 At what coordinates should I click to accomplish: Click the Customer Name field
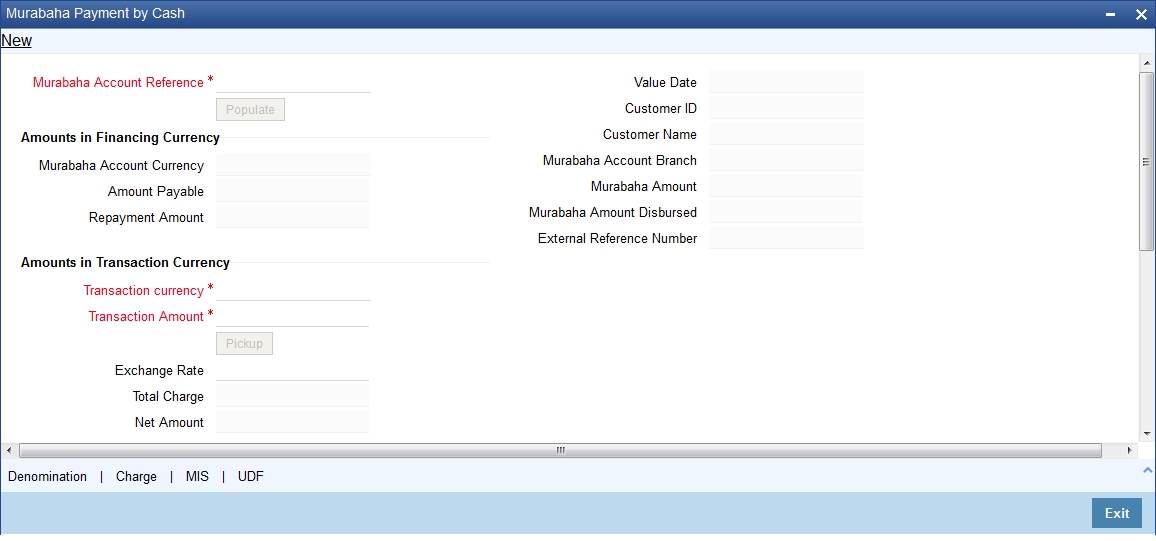(786, 134)
